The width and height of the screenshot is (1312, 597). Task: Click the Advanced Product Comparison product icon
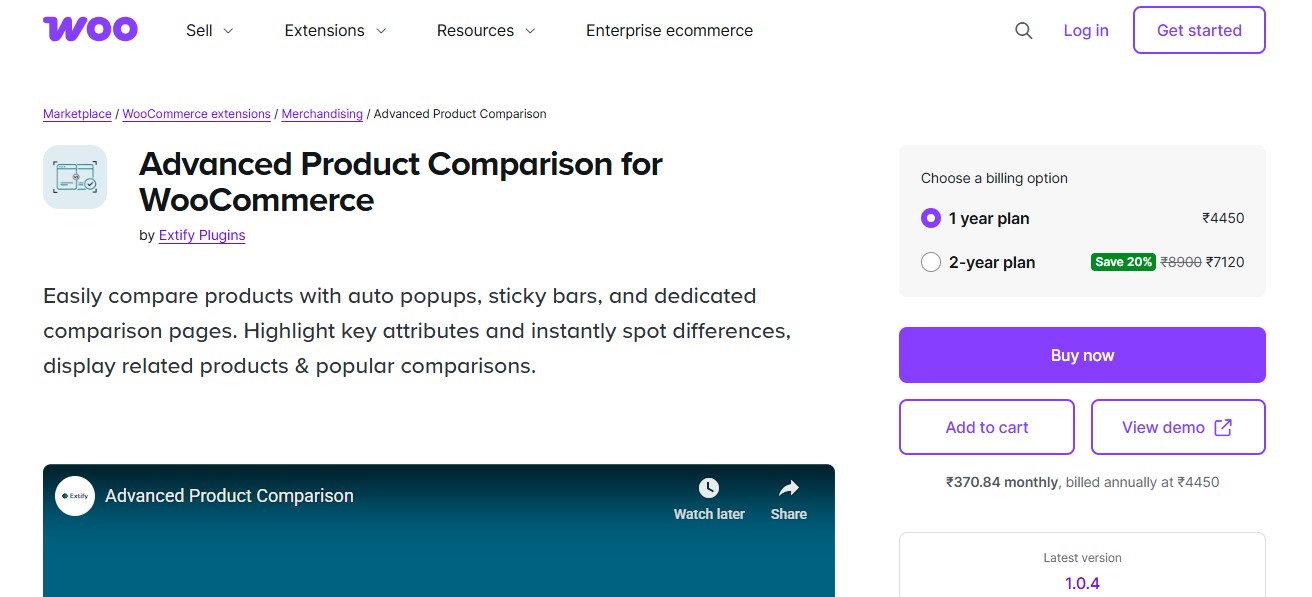pos(74,176)
